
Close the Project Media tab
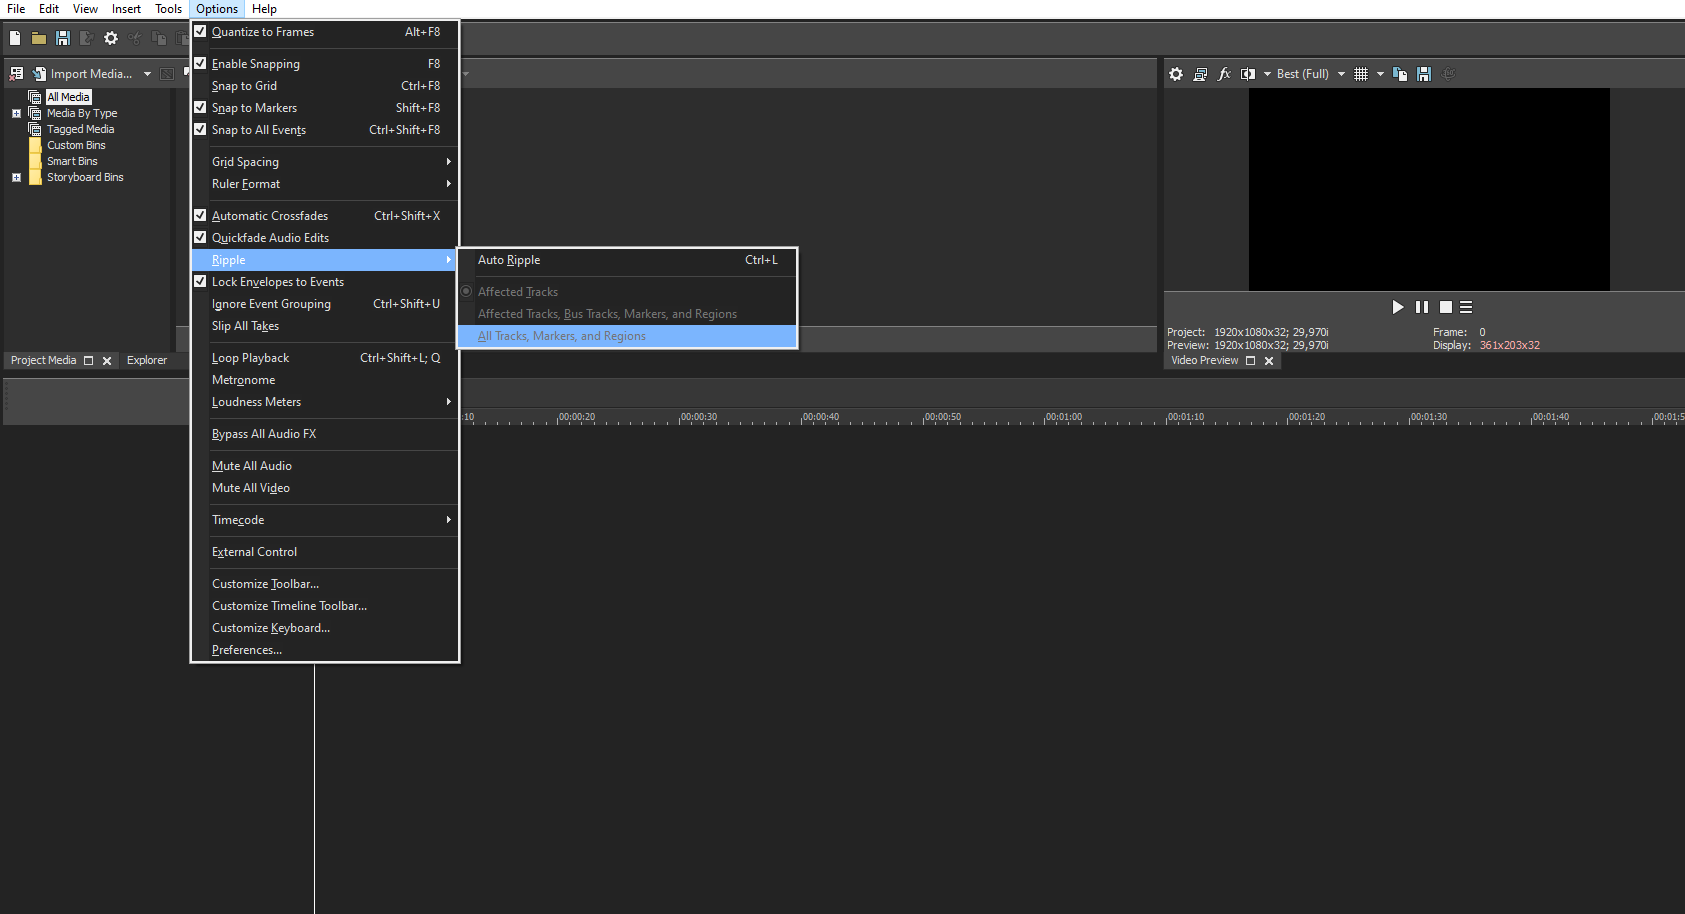(x=107, y=361)
